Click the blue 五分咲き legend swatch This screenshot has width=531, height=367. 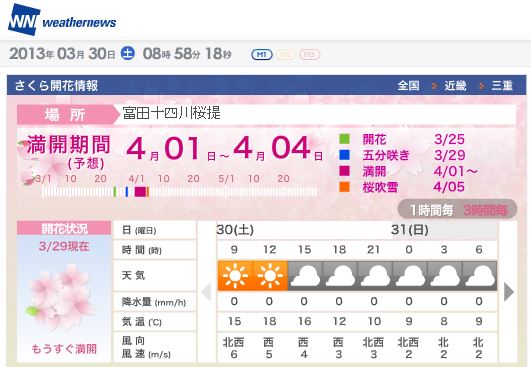click(x=344, y=155)
